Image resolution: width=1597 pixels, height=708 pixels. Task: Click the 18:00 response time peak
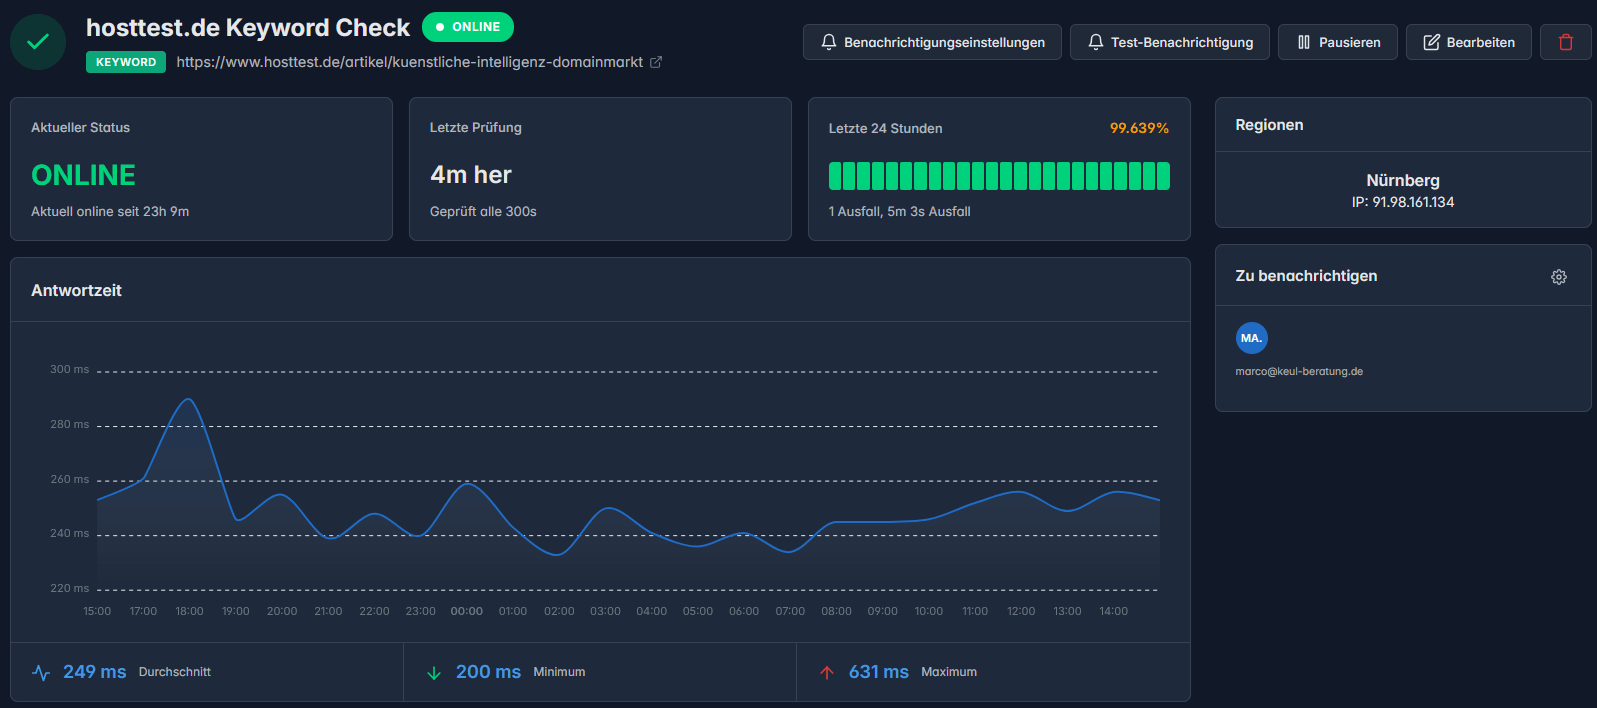pos(188,400)
